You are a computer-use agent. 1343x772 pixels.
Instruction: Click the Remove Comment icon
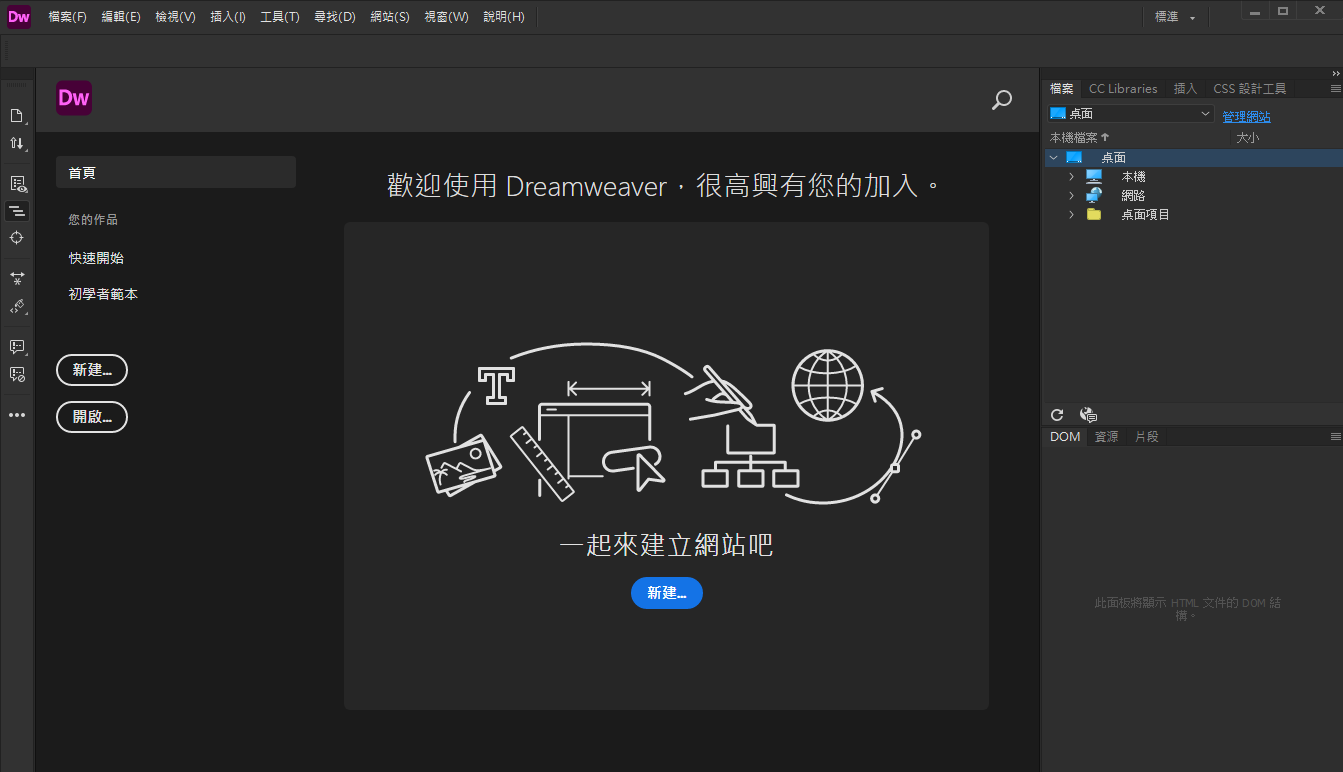(x=17, y=374)
